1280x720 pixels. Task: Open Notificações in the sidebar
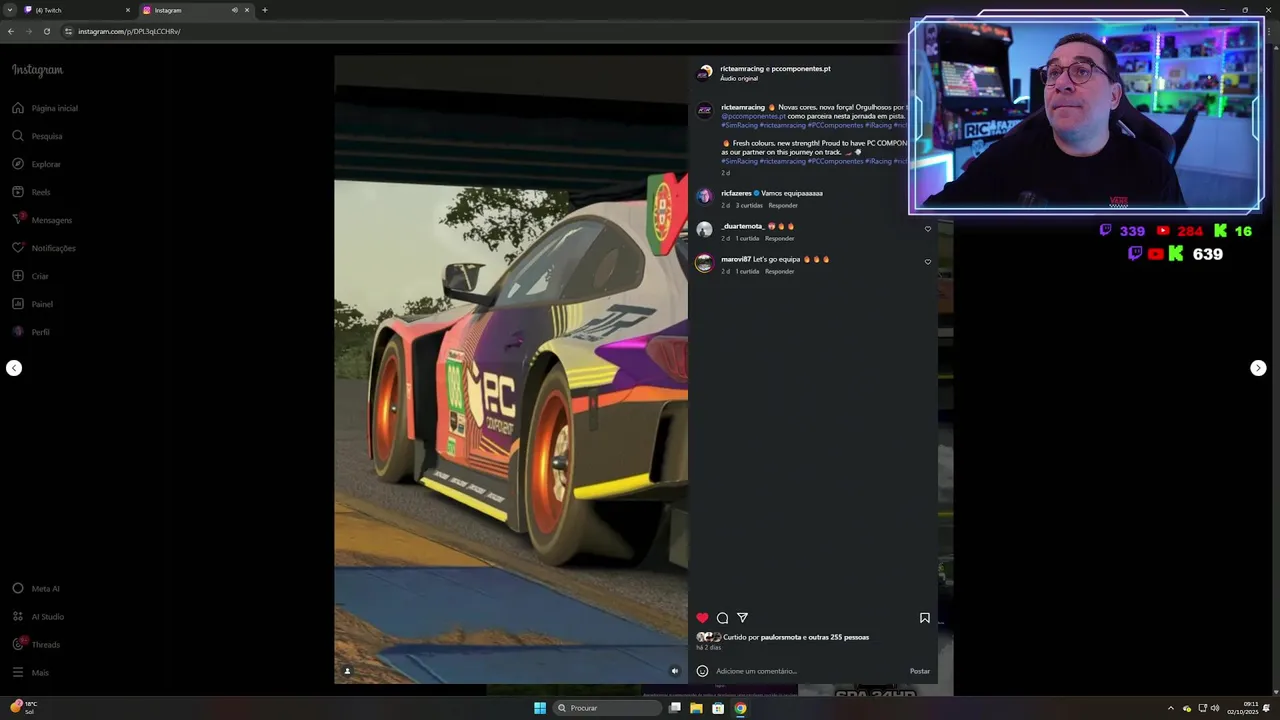pos(44,248)
